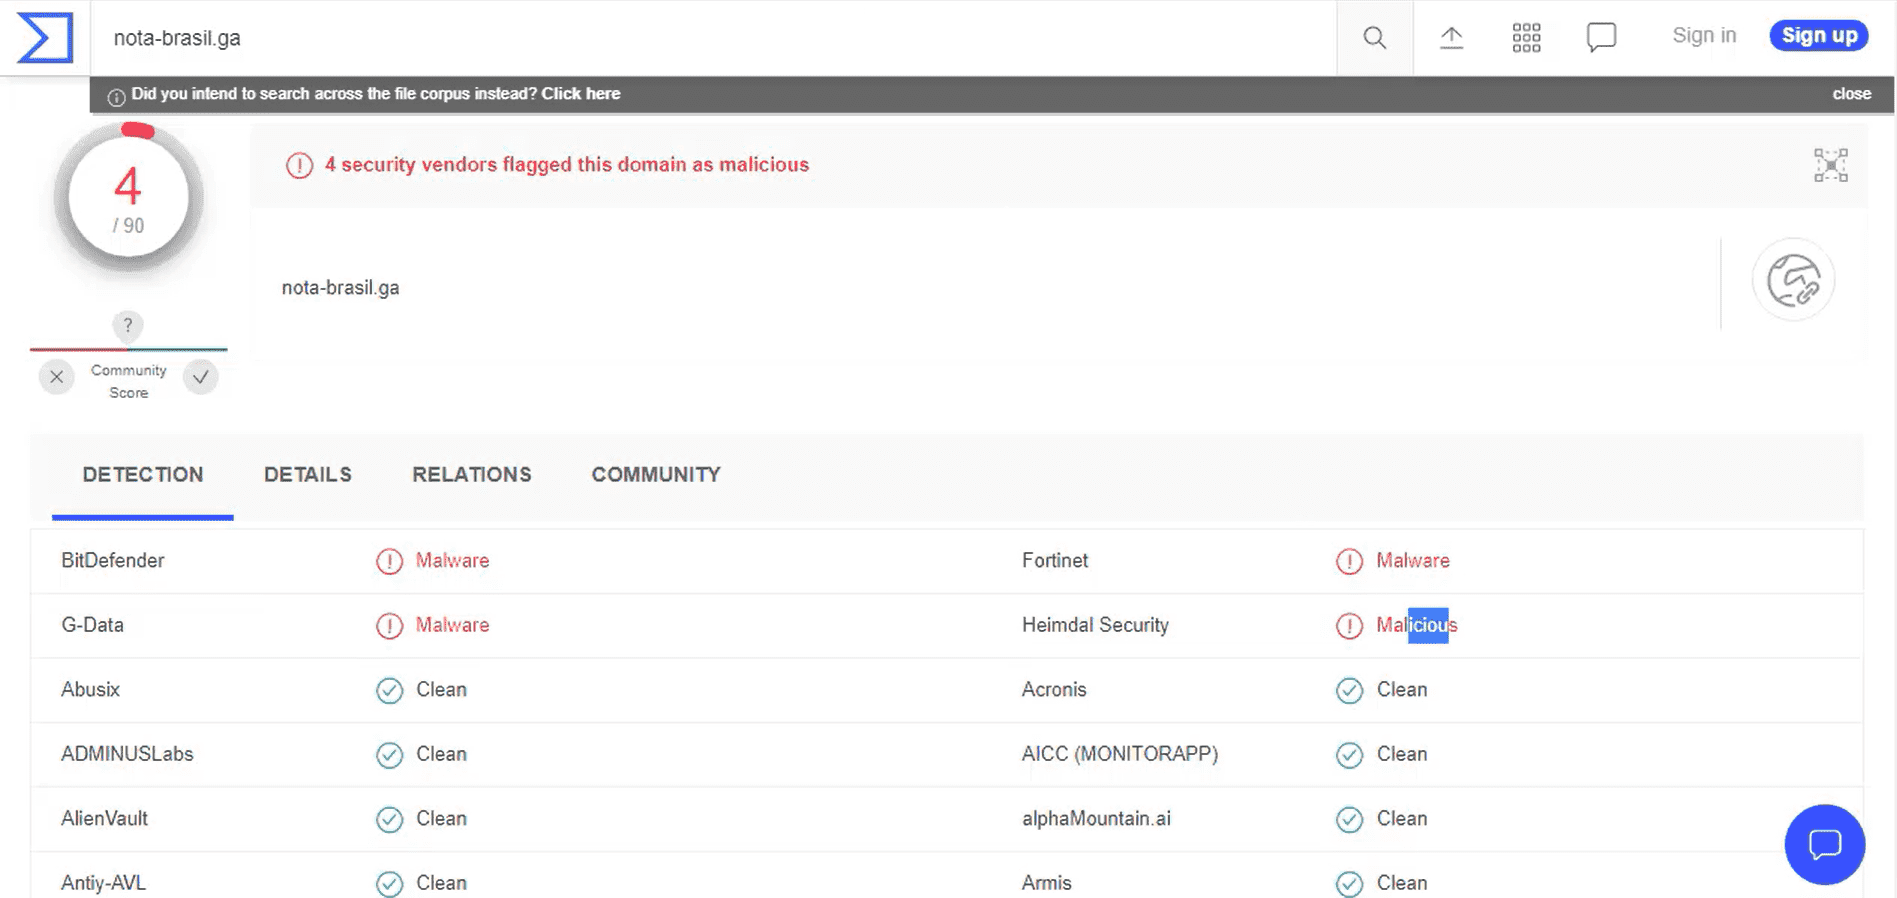The height and width of the screenshot is (898, 1897).
Task: Switch to the DETECTION tab
Action: 143,475
